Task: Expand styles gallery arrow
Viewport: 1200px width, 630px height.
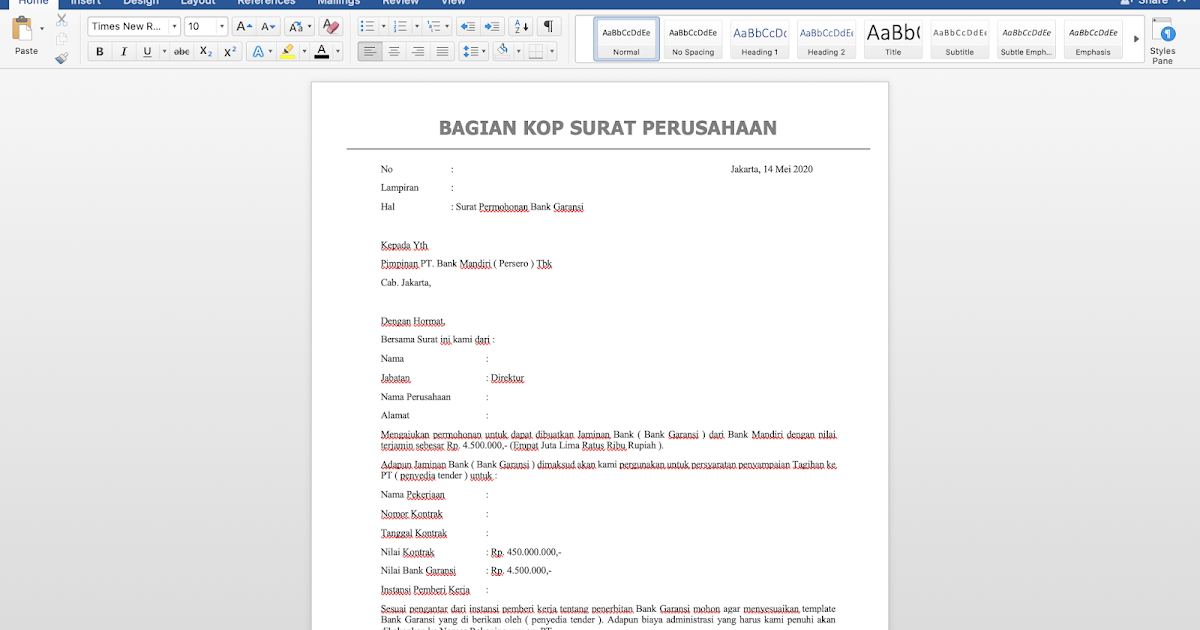Action: coord(1135,39)
